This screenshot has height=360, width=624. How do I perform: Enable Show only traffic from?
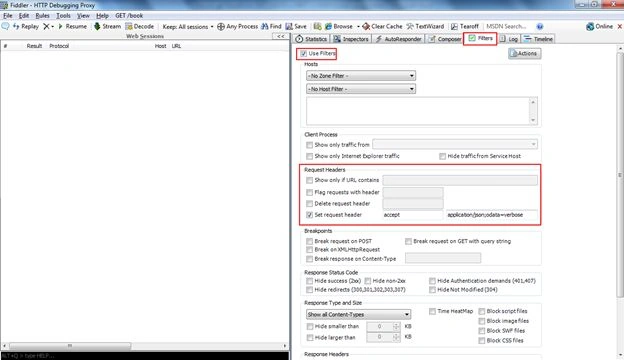pyautogui.click(x=309, y=145)
